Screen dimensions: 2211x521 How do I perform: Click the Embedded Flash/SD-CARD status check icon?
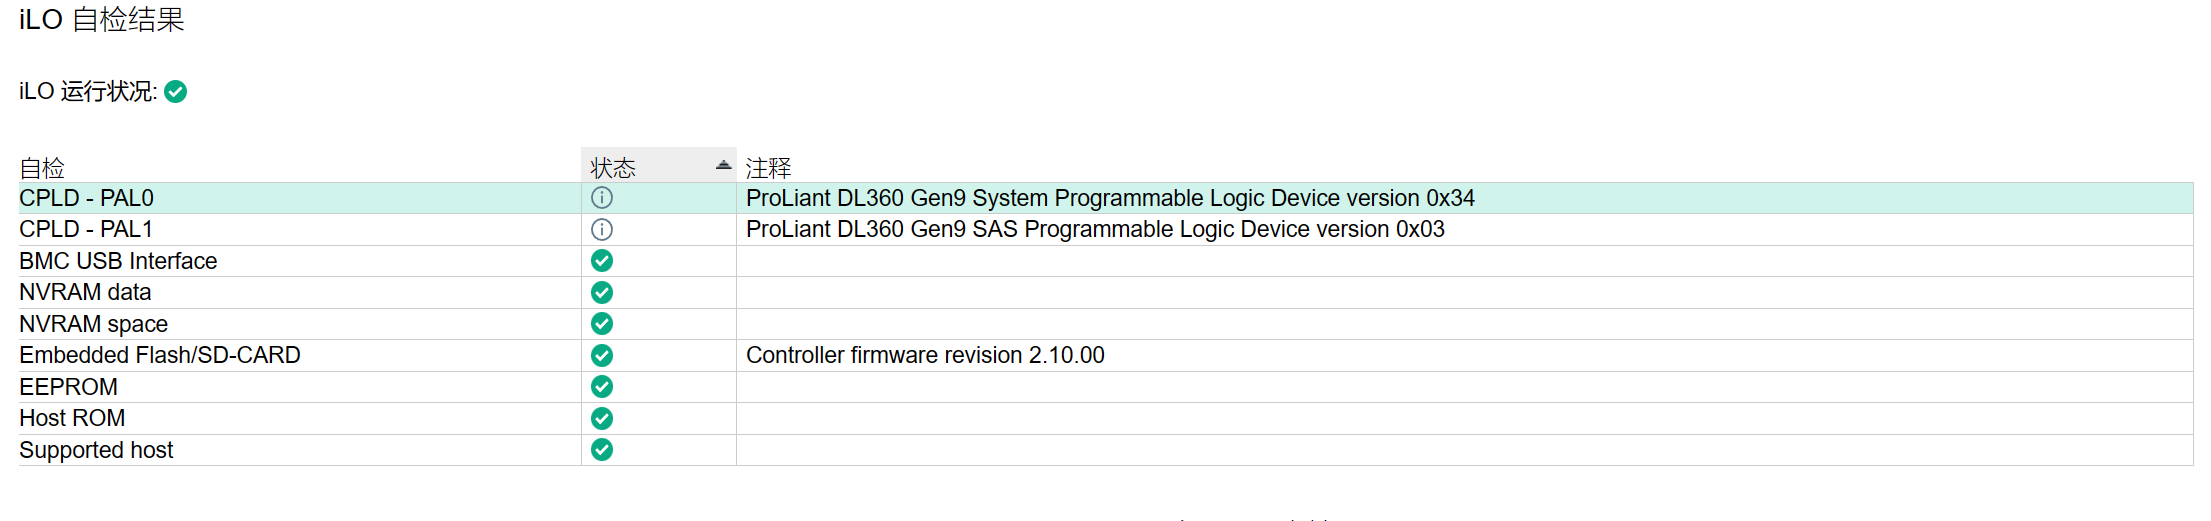pos(602,356)
